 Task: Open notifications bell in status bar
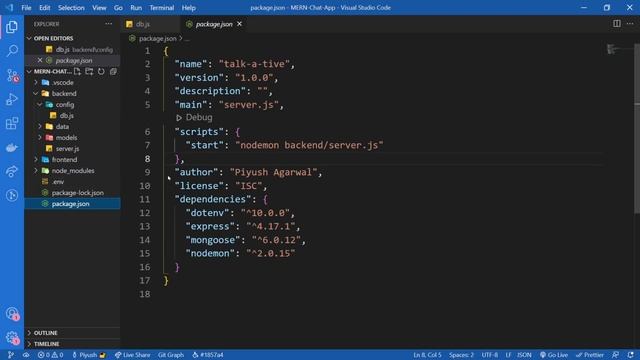pyautogui.click(x=631, y=355)
